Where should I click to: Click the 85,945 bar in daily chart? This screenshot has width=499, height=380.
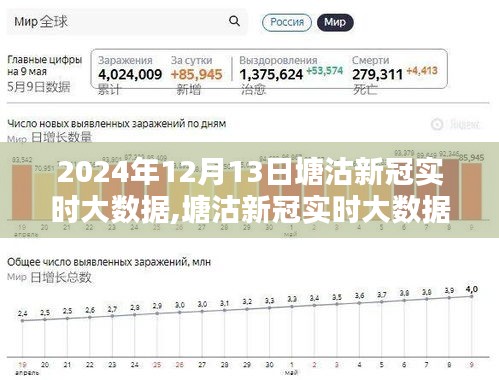(x=471, y=192)
